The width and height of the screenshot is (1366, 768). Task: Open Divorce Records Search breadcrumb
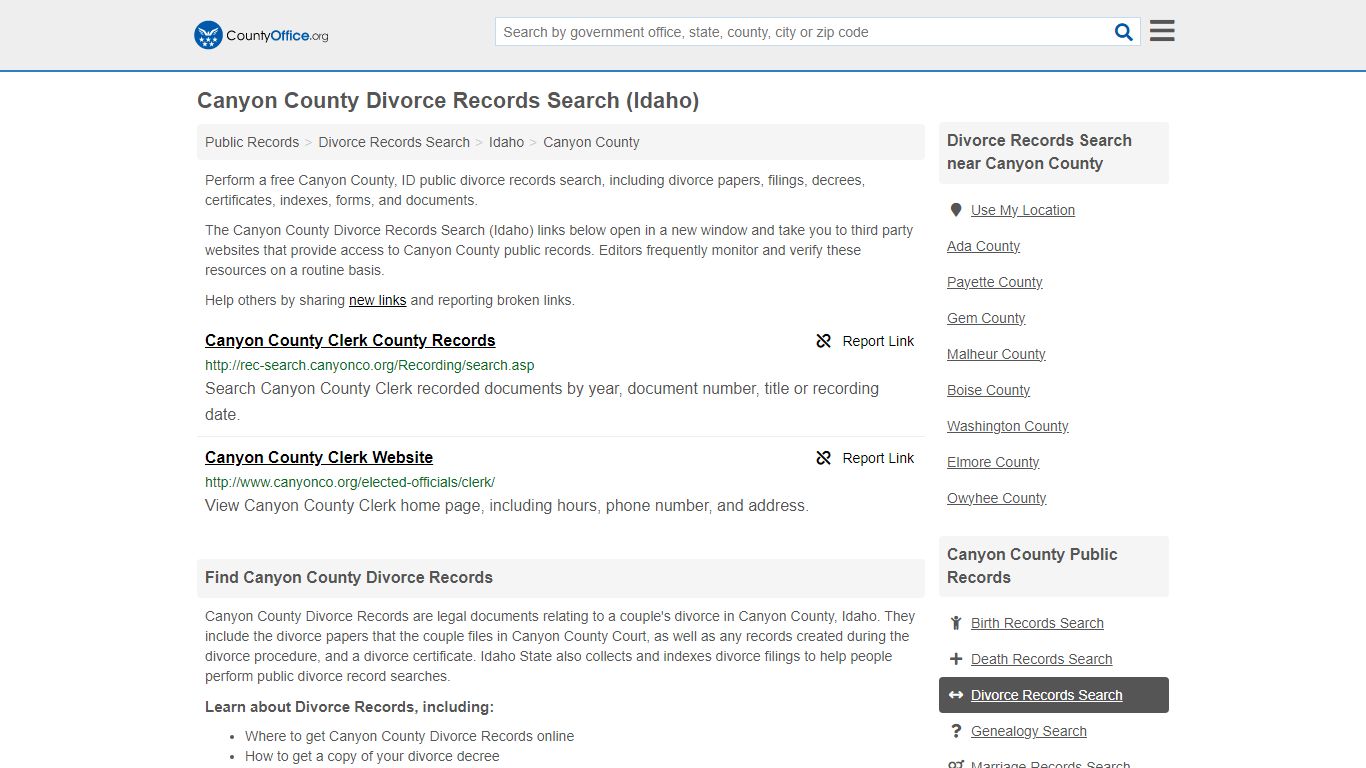pos(394,142)
